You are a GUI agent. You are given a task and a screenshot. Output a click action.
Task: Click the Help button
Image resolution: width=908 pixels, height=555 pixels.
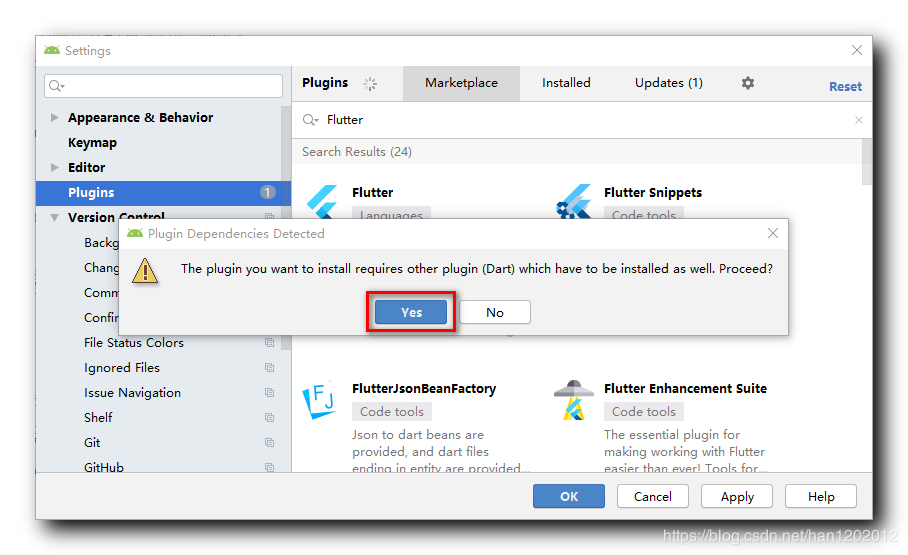pos(821,496)
